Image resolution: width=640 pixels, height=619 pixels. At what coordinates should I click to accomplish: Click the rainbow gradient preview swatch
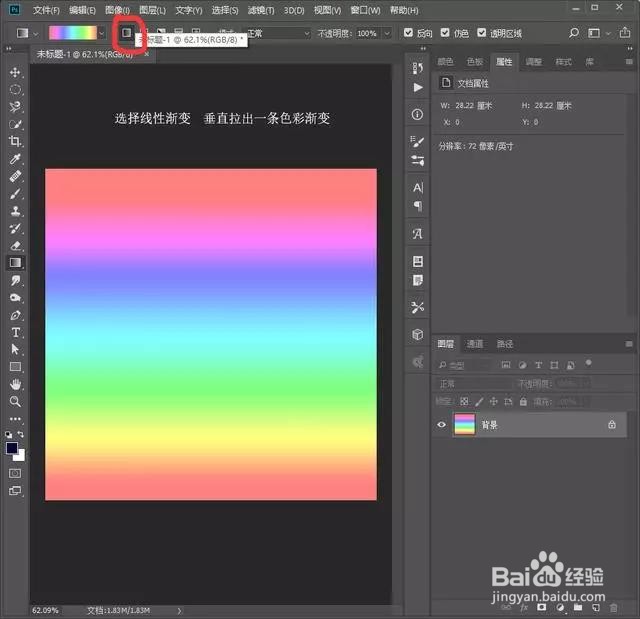pos(73,33)
